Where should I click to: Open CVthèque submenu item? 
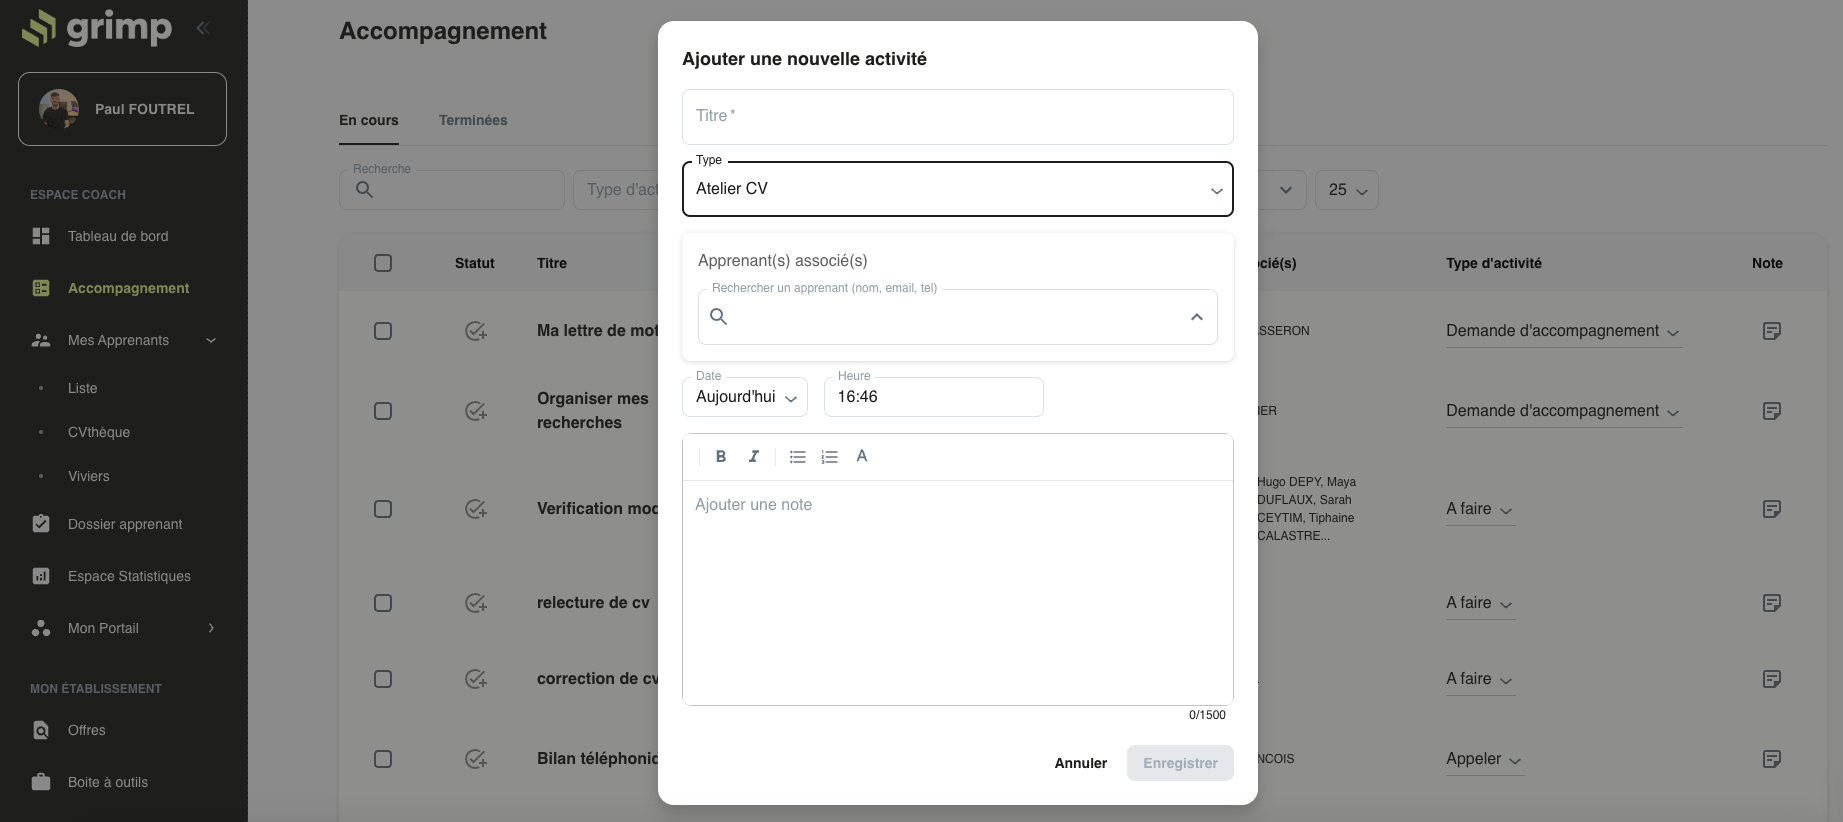tap(99, 432)
